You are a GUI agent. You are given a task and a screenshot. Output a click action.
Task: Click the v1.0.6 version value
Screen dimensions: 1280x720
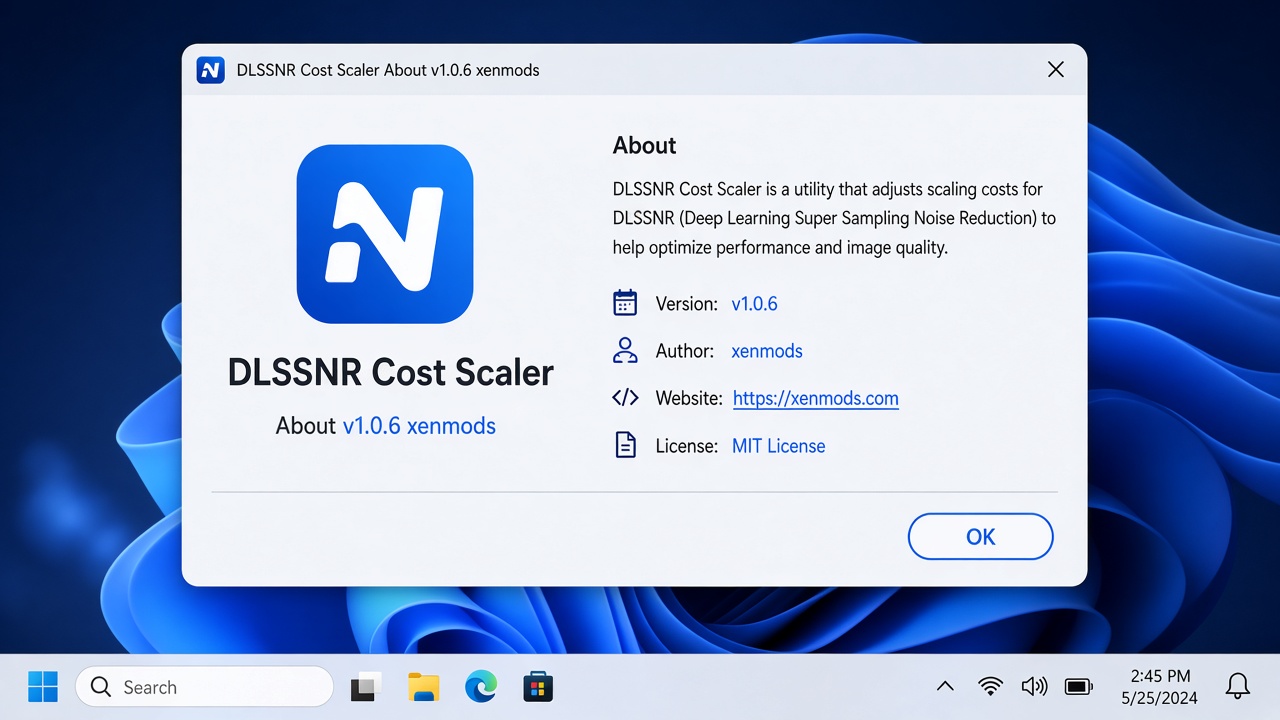(755, 304)
